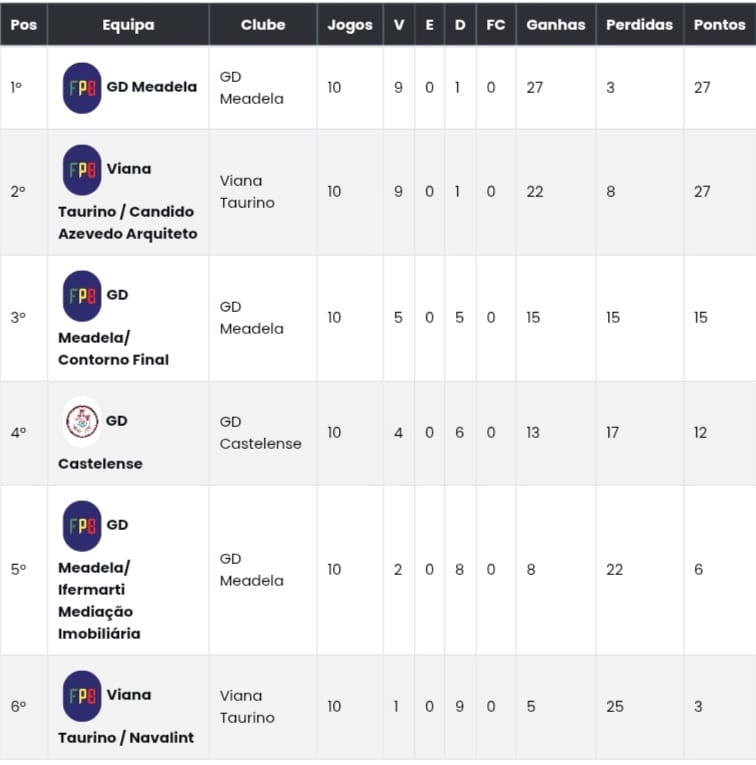Click the Clube column header
The image size is (756, 765).
(x=263, y=25)
